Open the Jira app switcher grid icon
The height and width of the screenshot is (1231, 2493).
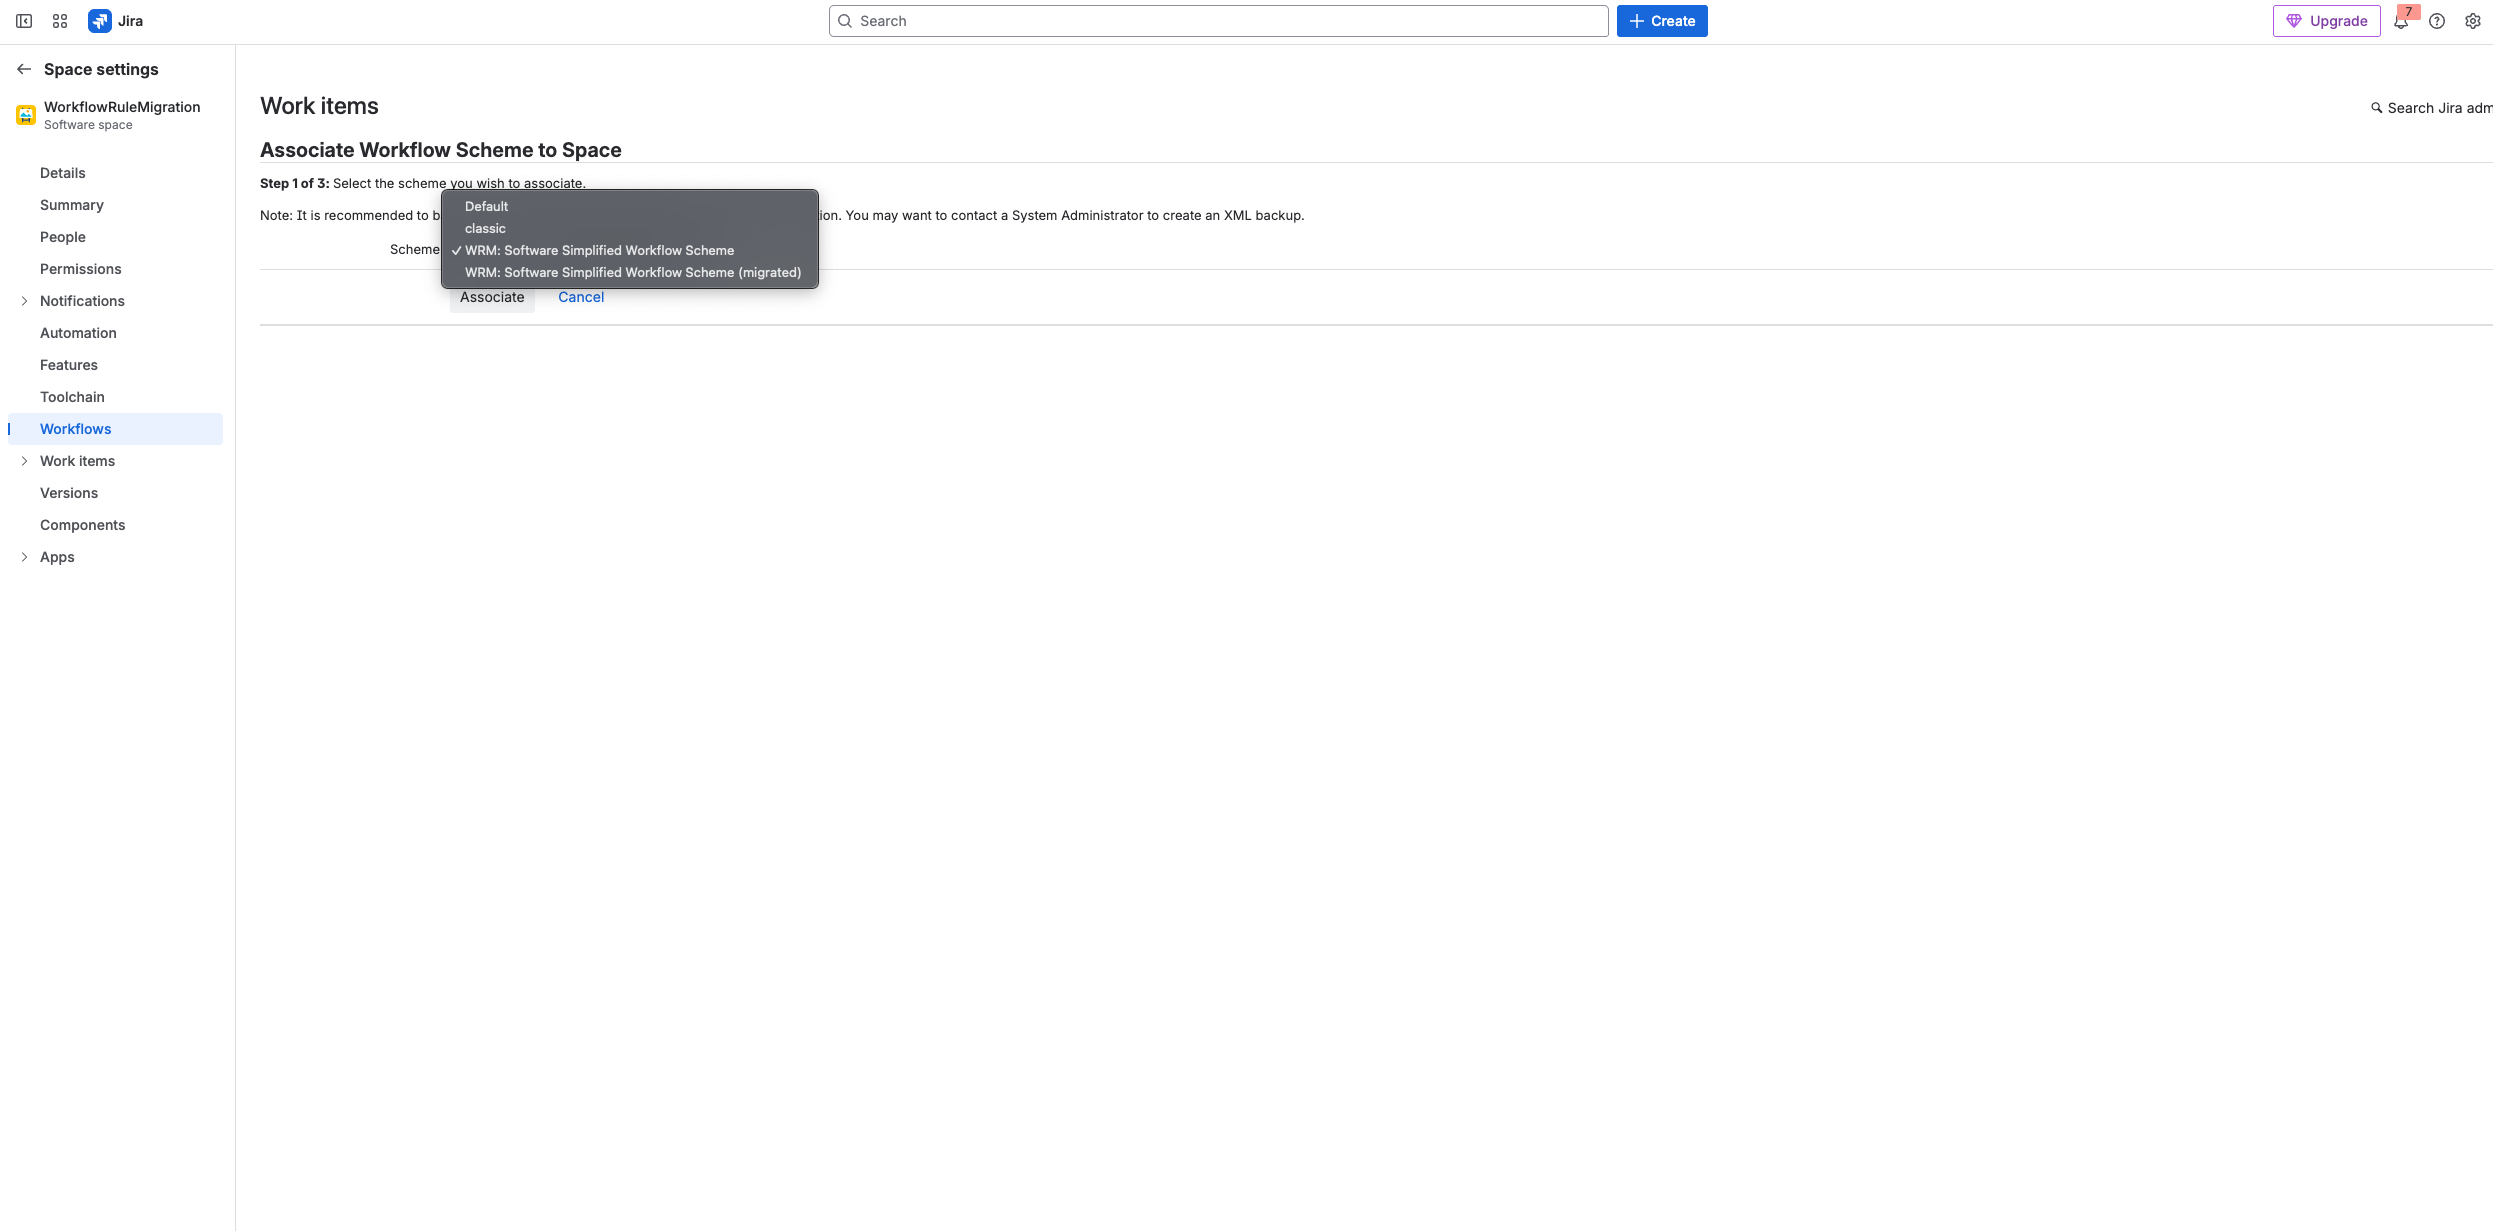tap(59, 20)
